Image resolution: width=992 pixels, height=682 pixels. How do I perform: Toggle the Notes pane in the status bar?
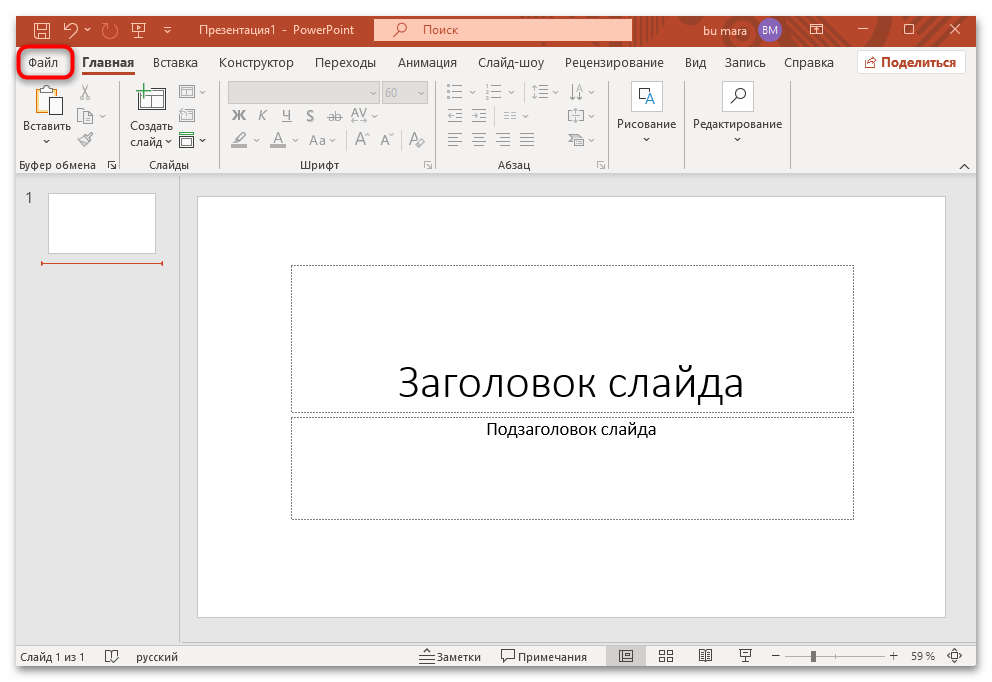[x=450, y=656]
